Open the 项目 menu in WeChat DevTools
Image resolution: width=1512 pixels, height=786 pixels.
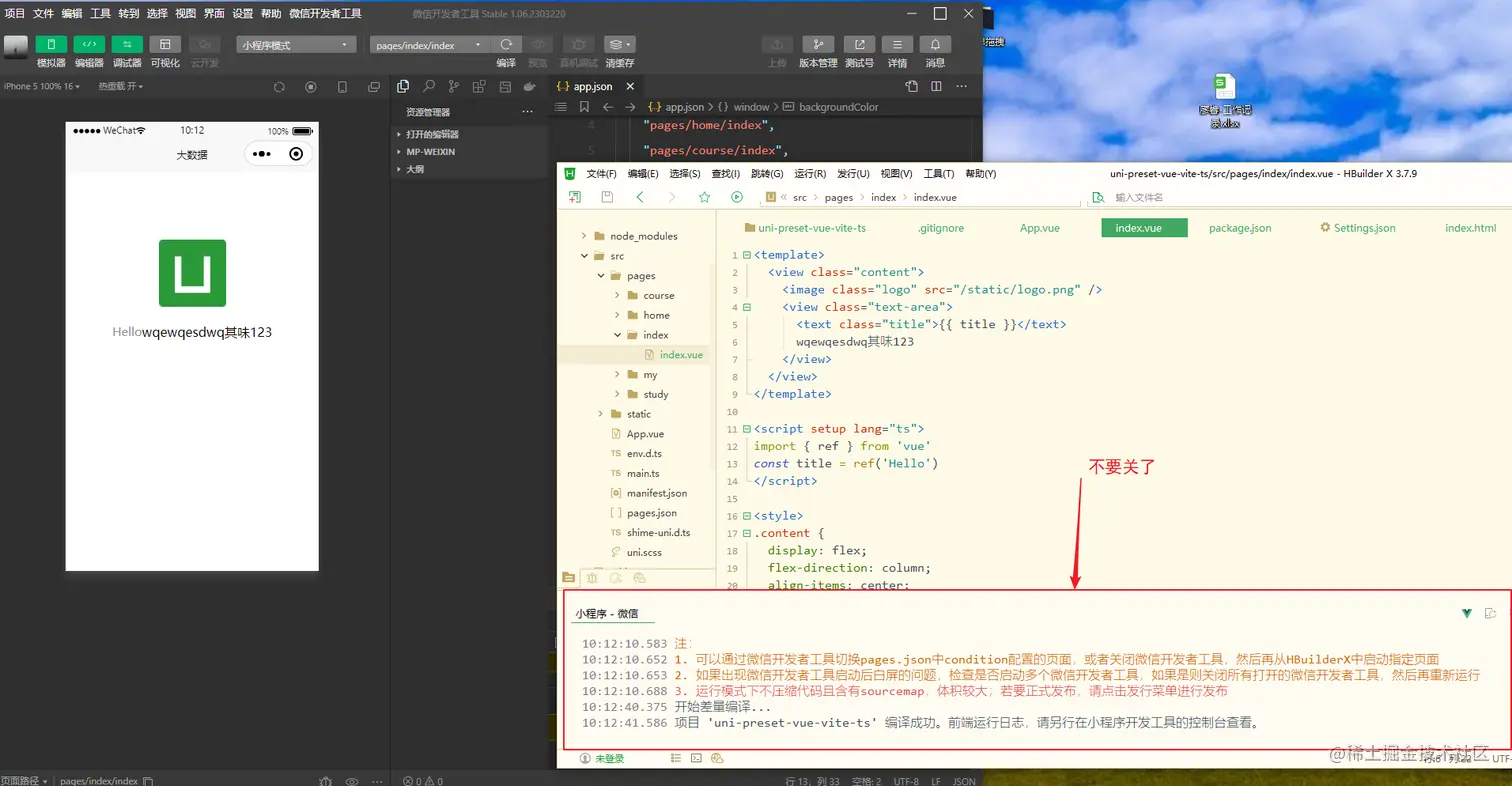(15, 14)
